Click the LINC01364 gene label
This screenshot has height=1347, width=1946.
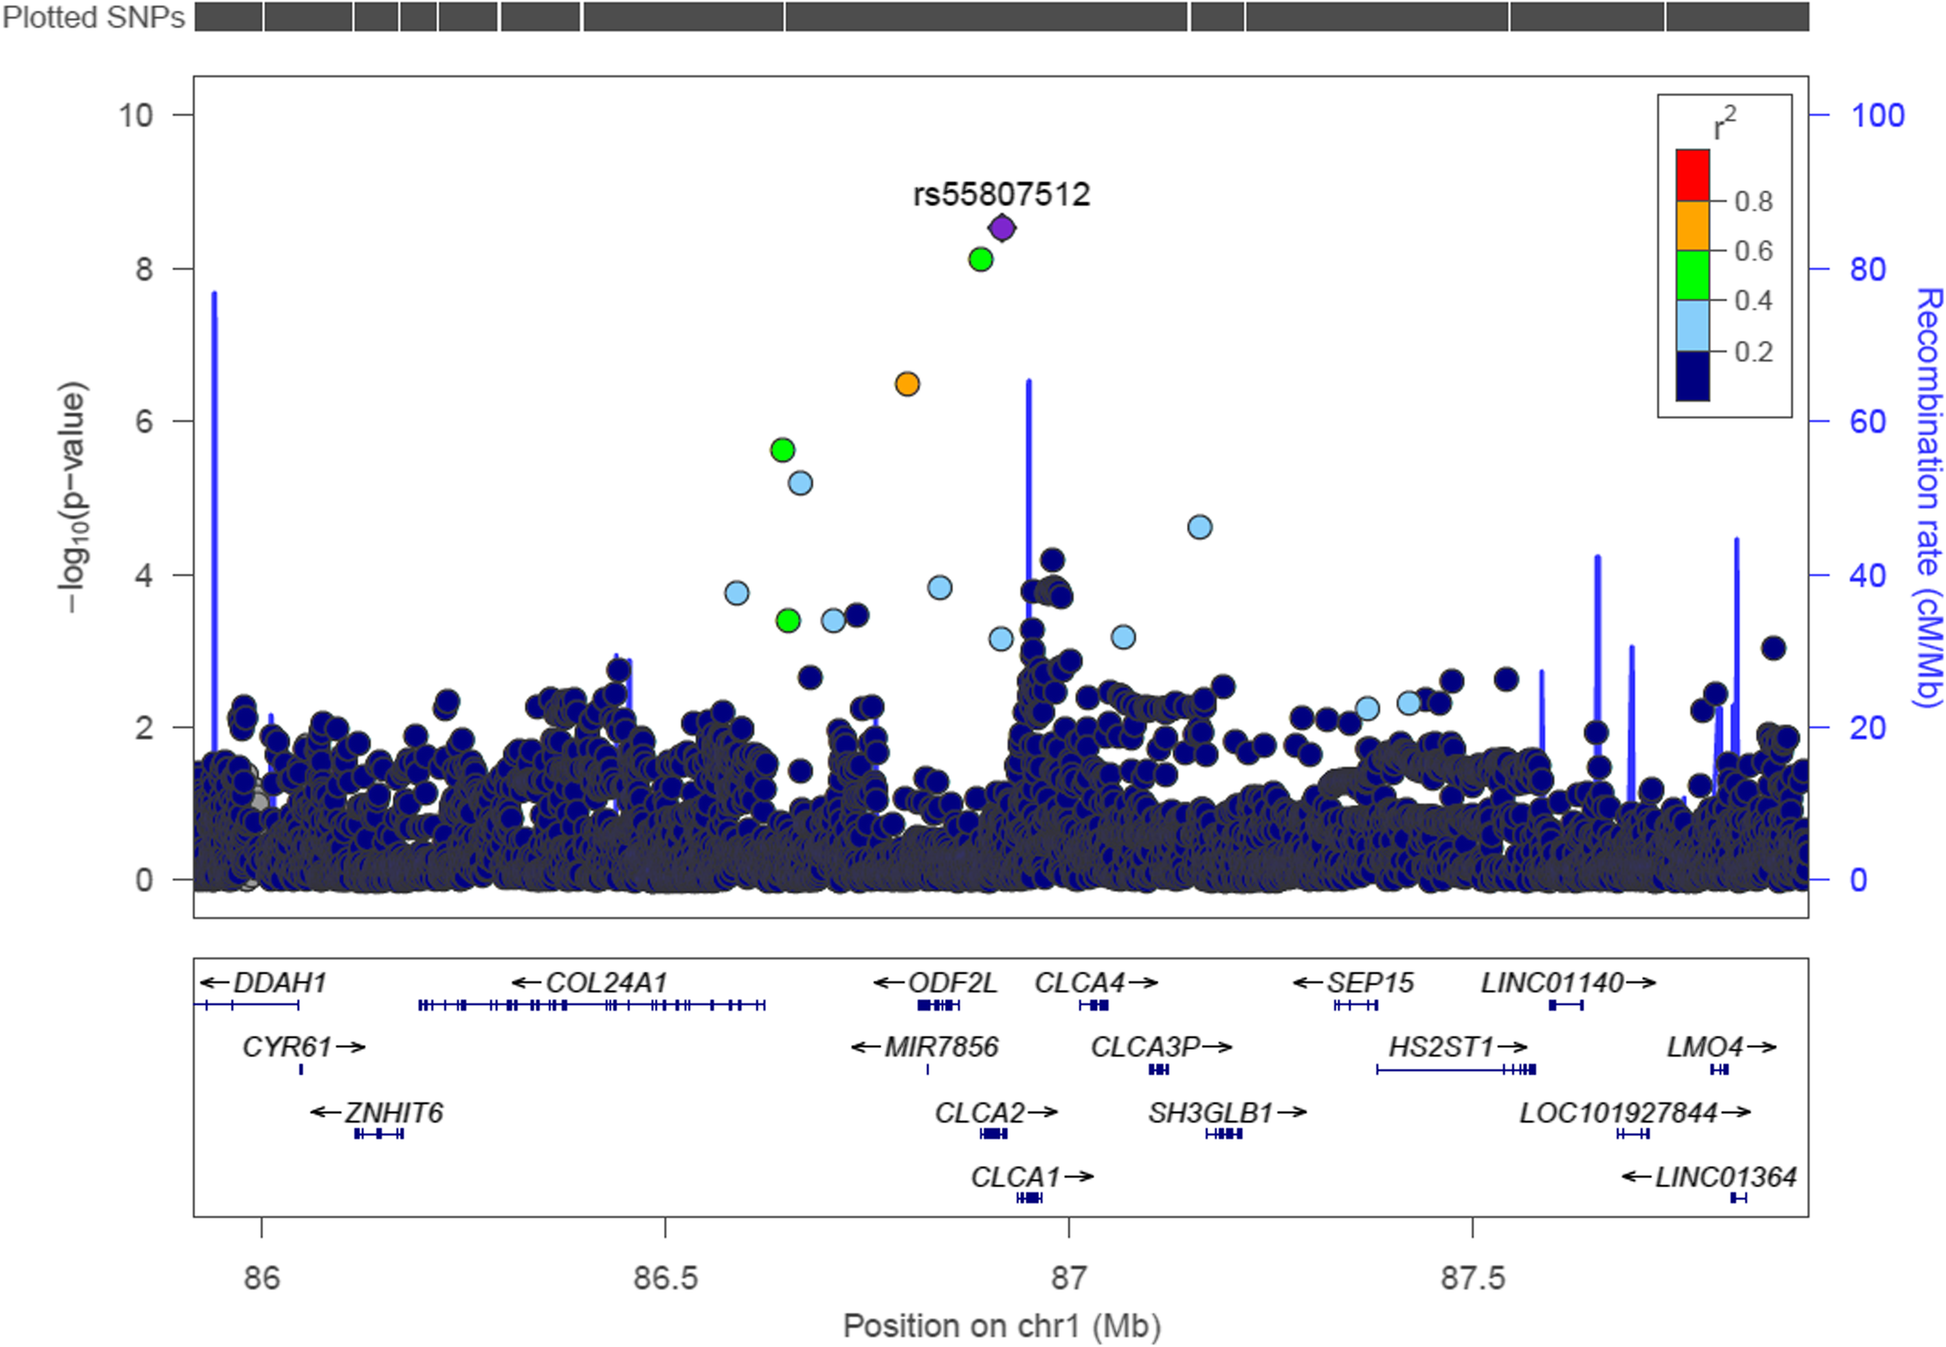tap(1725, 1177)
